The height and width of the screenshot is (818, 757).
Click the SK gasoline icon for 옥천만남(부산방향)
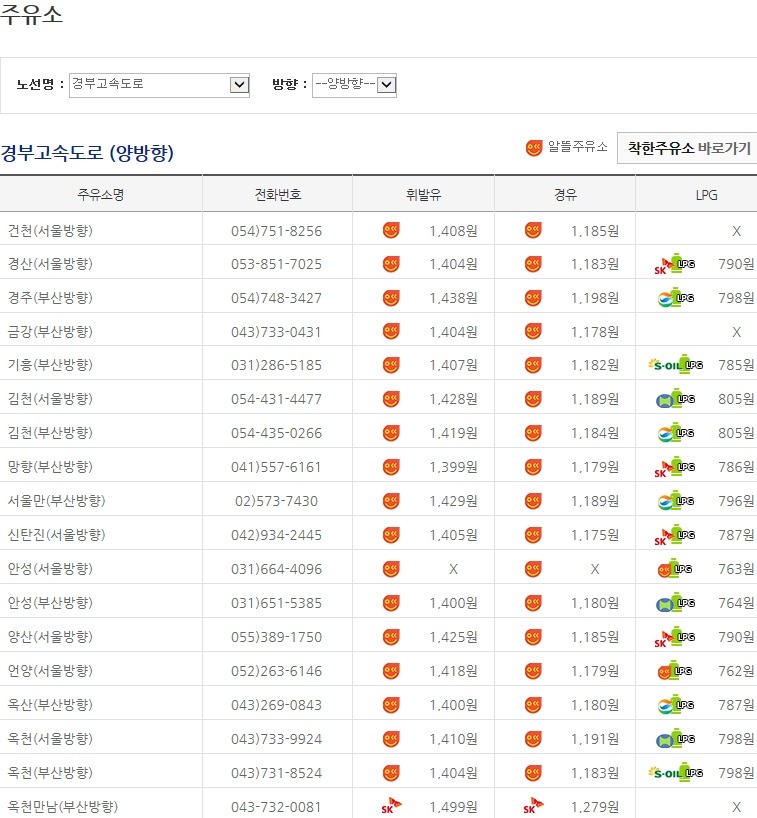pos(390,806)
